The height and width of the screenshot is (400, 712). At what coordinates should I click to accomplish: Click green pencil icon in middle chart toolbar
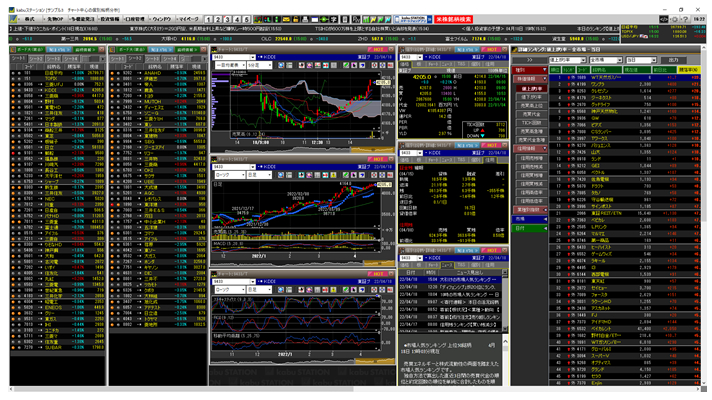(346, 175)
